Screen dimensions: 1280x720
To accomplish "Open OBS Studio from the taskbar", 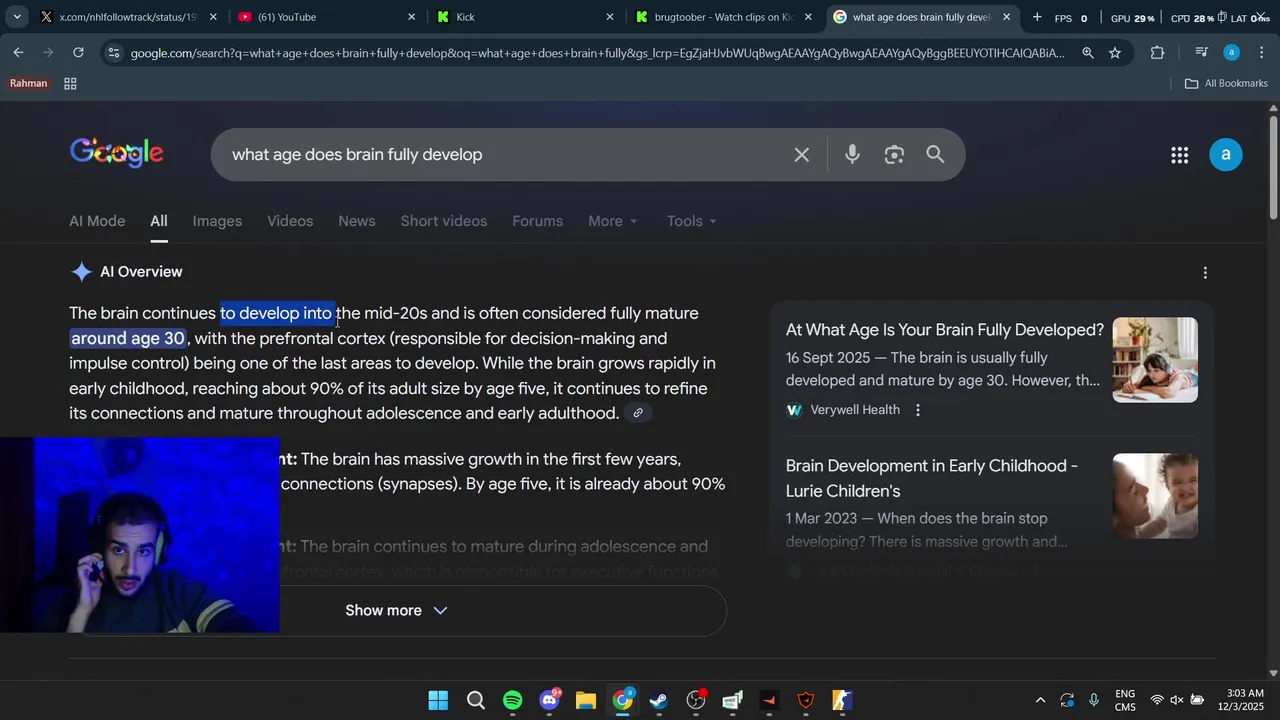I will (696, 700).
